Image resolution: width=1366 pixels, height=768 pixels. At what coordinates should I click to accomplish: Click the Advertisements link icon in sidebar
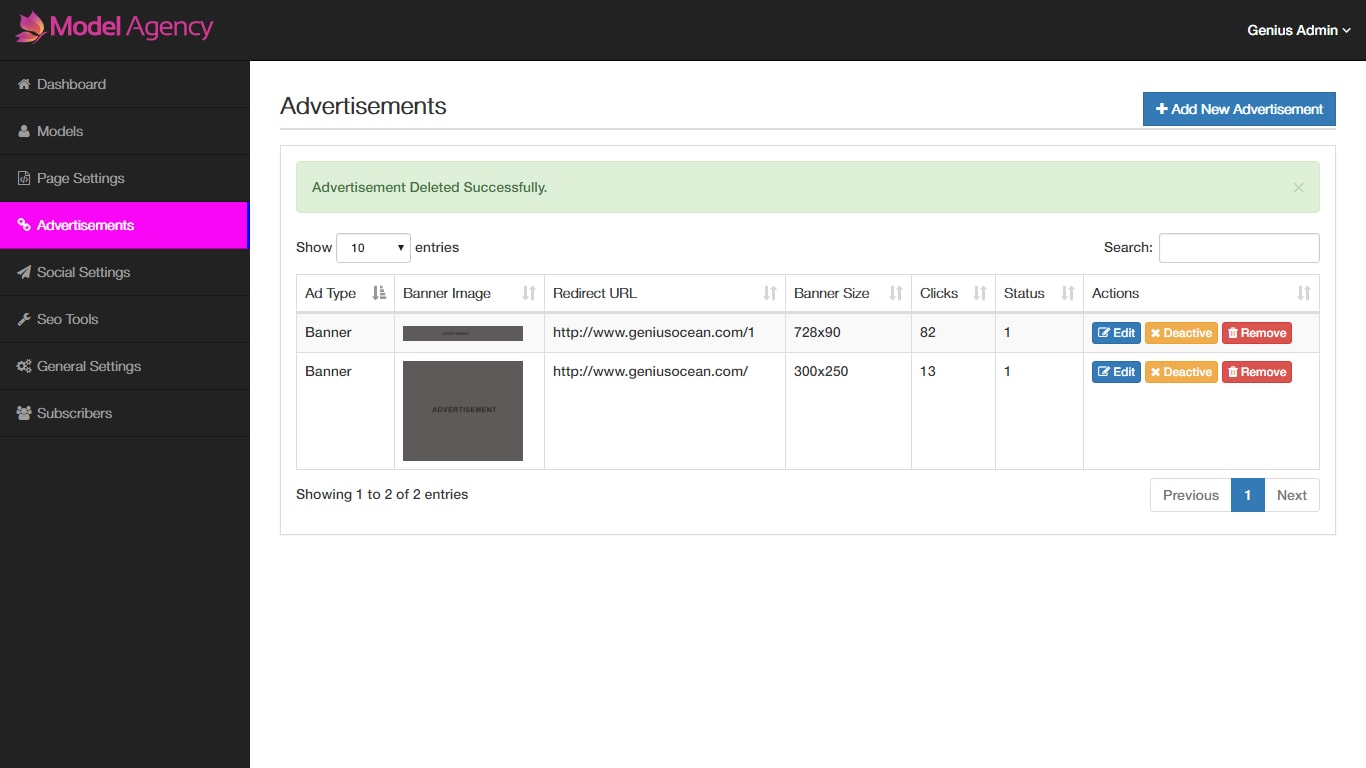point(22,225)
